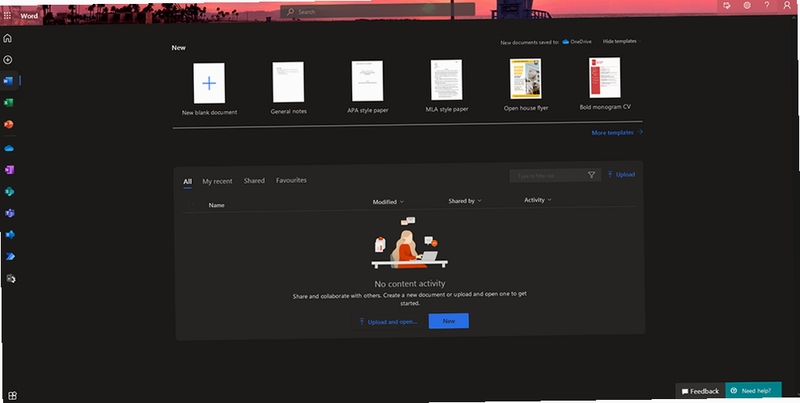
Task: Click the Upload link above the list
Action: [x=621, y=174]
